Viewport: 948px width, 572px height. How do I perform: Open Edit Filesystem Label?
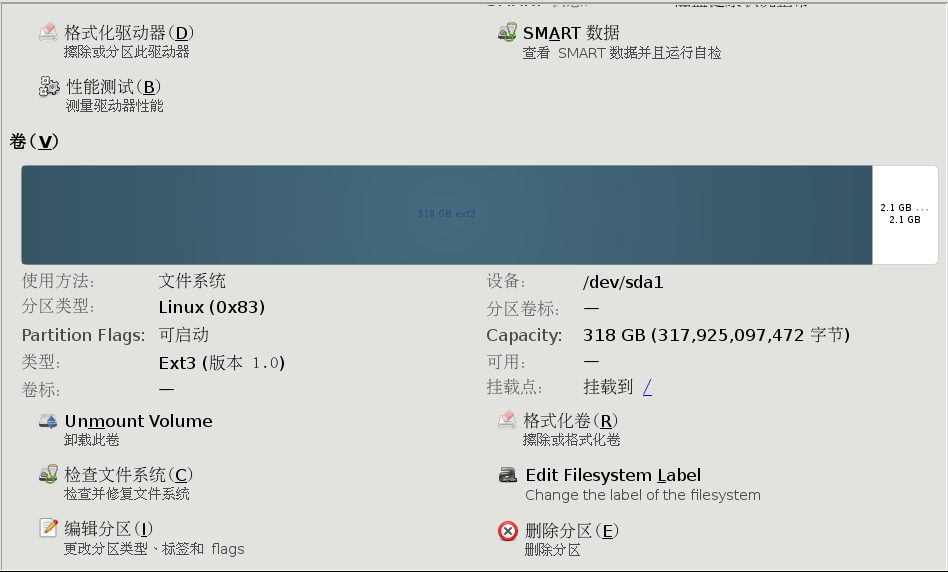point(613,475)
